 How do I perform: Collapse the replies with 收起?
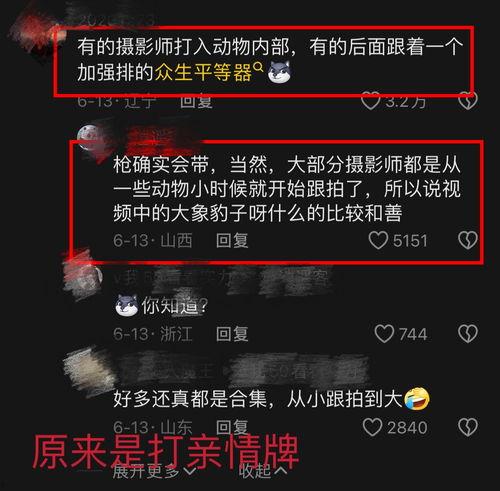click(262, 471)
